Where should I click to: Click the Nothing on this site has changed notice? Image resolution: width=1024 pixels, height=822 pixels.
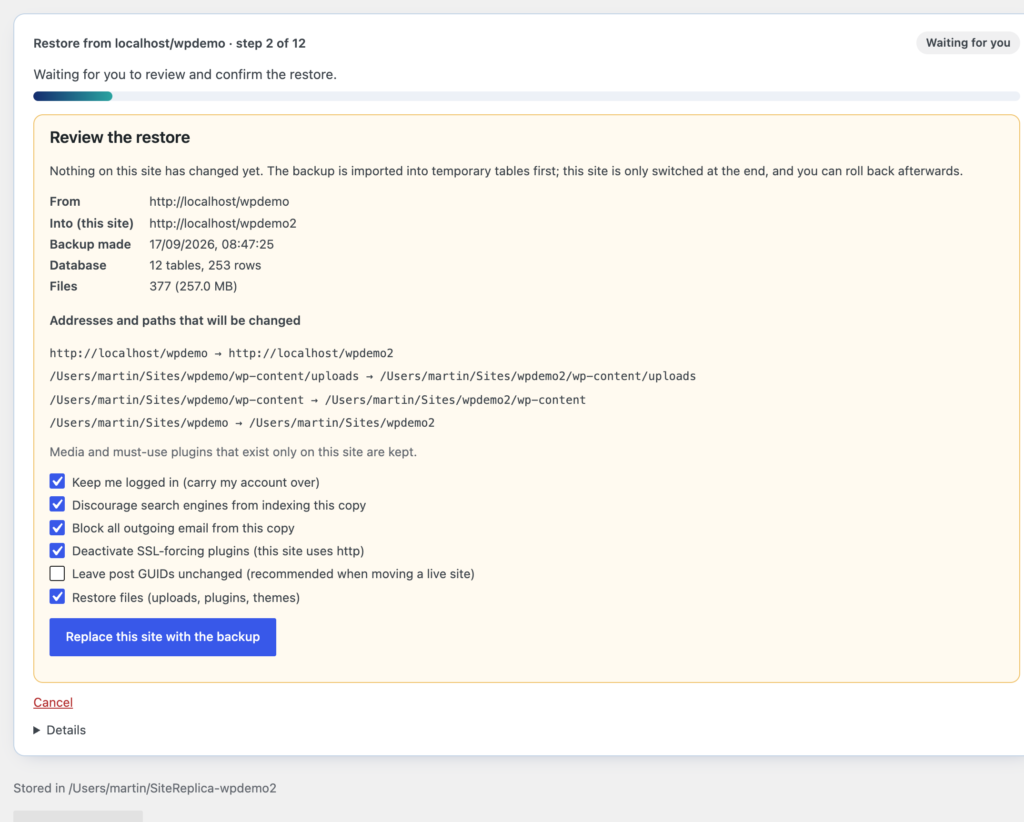tap(506, 171)
